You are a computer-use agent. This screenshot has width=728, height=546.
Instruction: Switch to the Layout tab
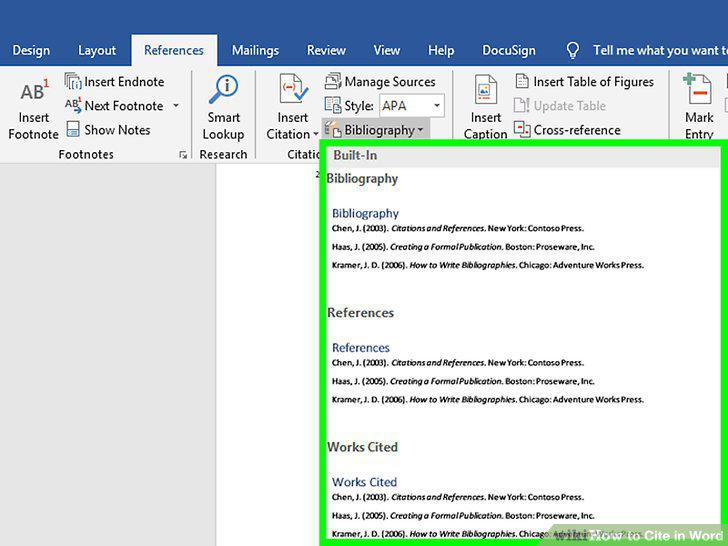(x=97, y=50)
